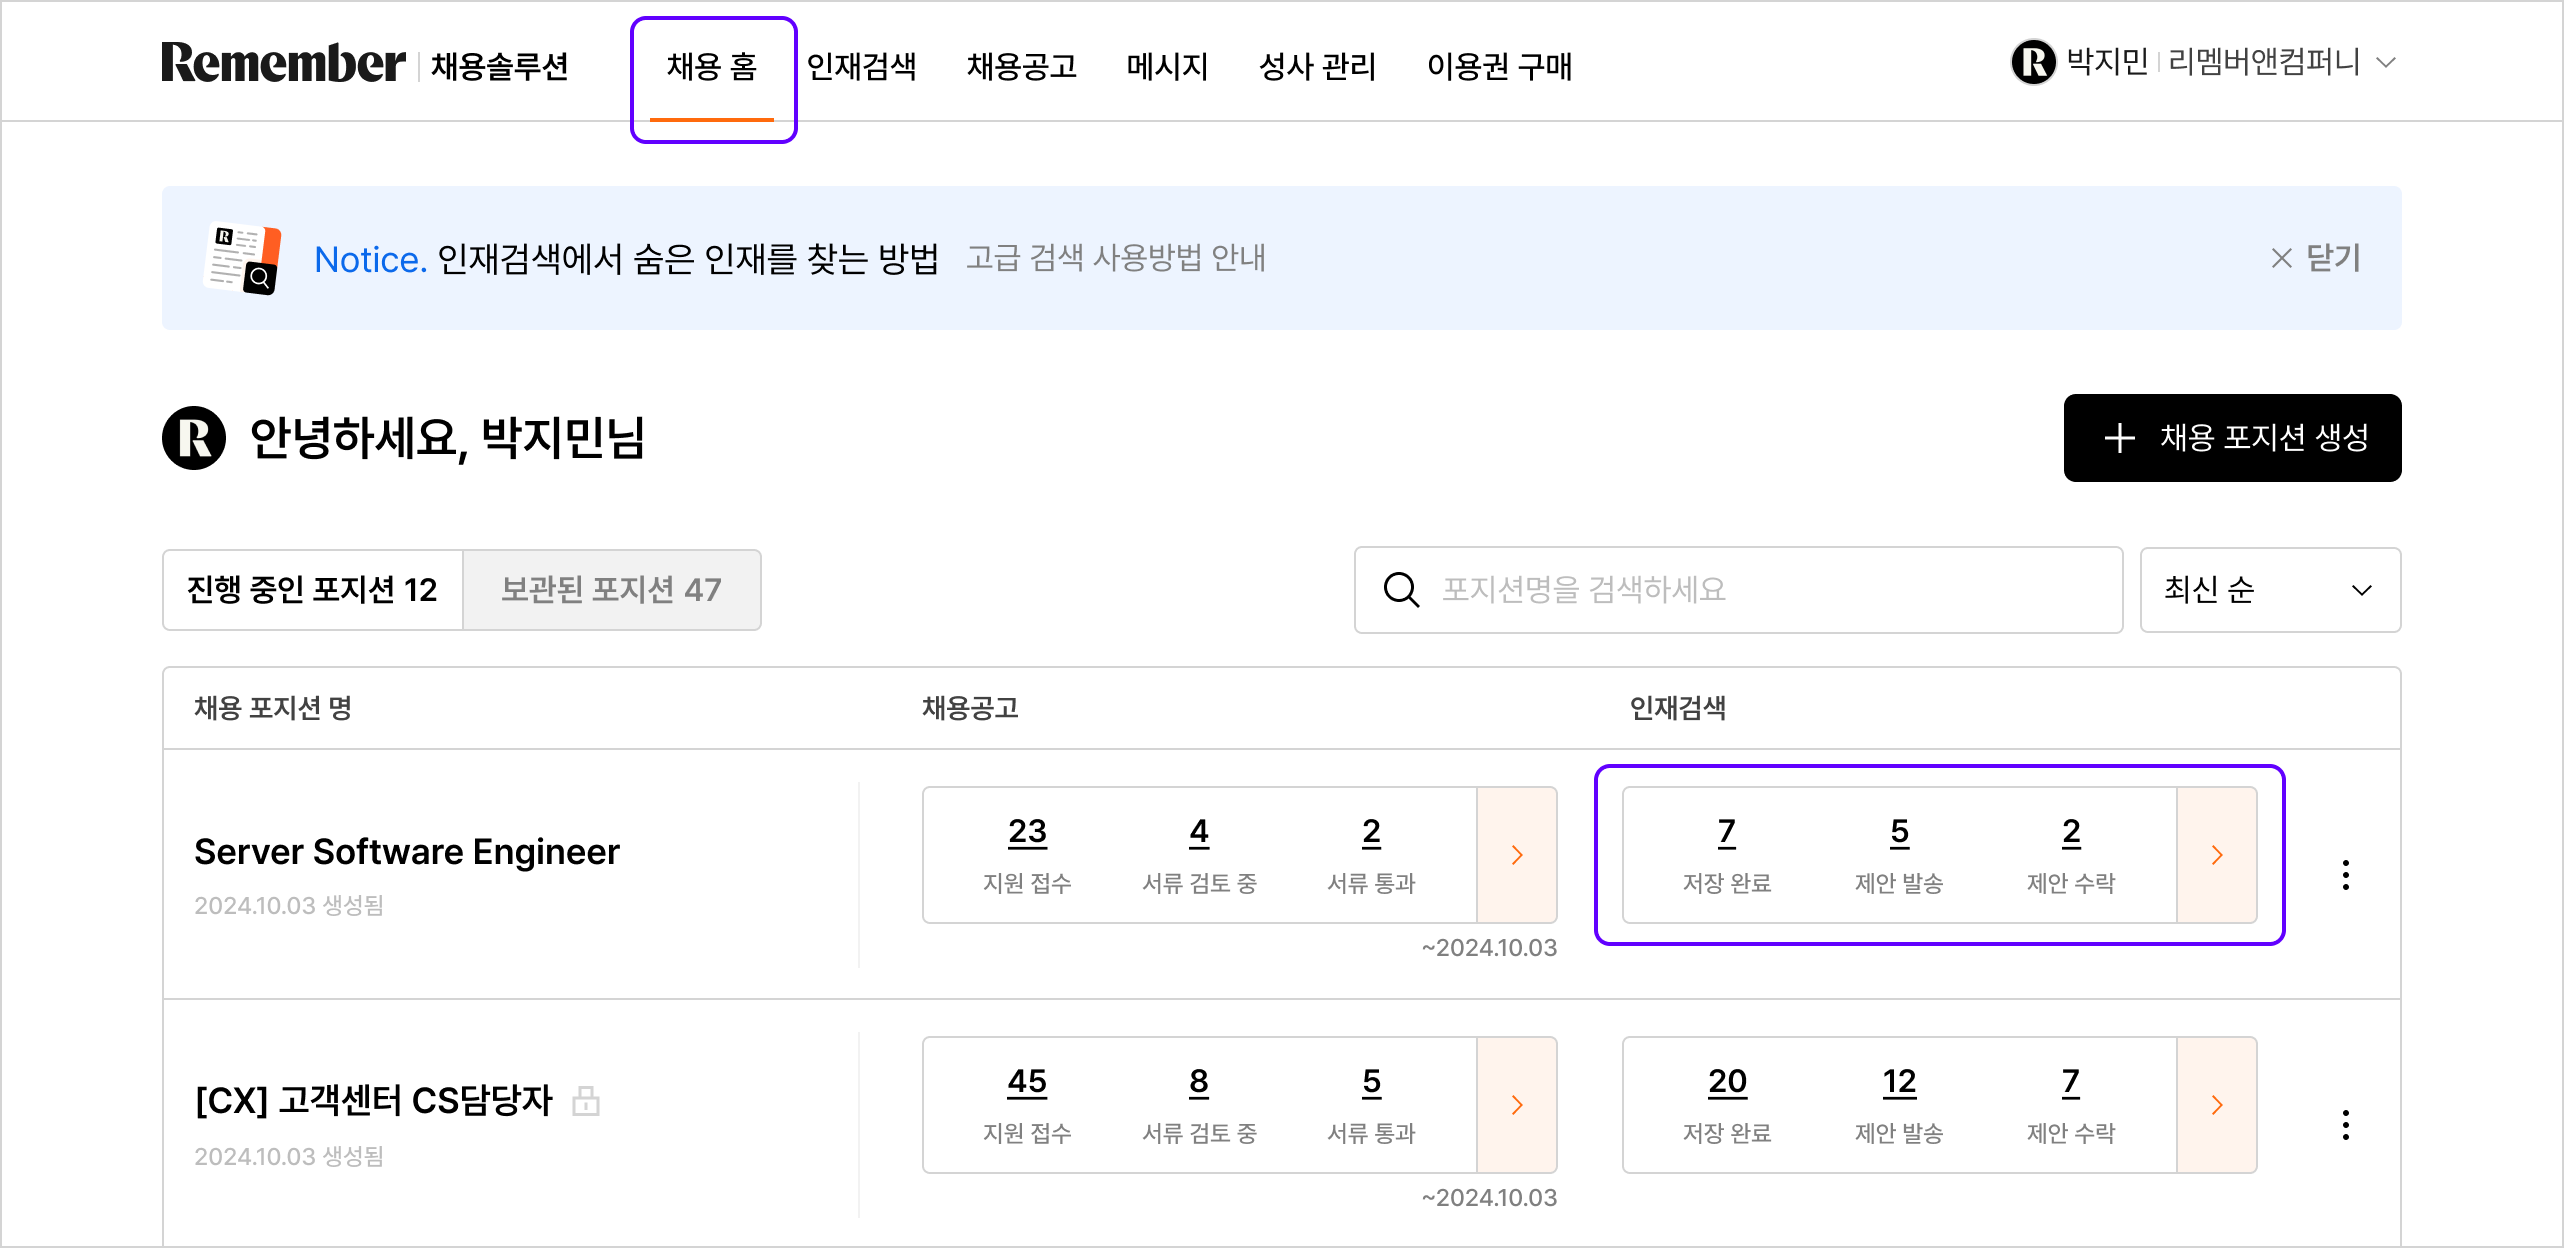Open 인재검색 arrow for CS담당자 row

click(x=2216, y=1105)
